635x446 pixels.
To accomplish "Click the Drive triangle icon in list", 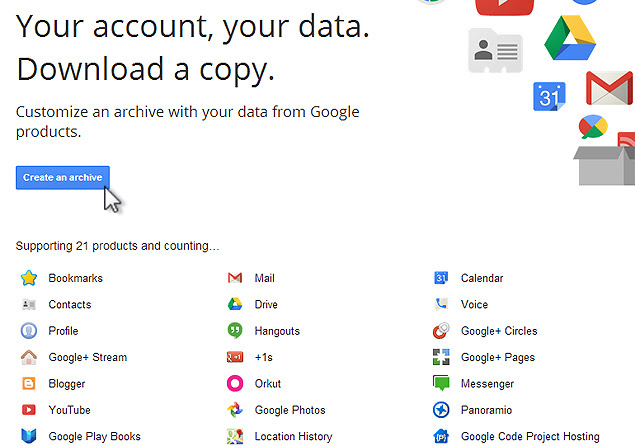I will click(235, 304).
